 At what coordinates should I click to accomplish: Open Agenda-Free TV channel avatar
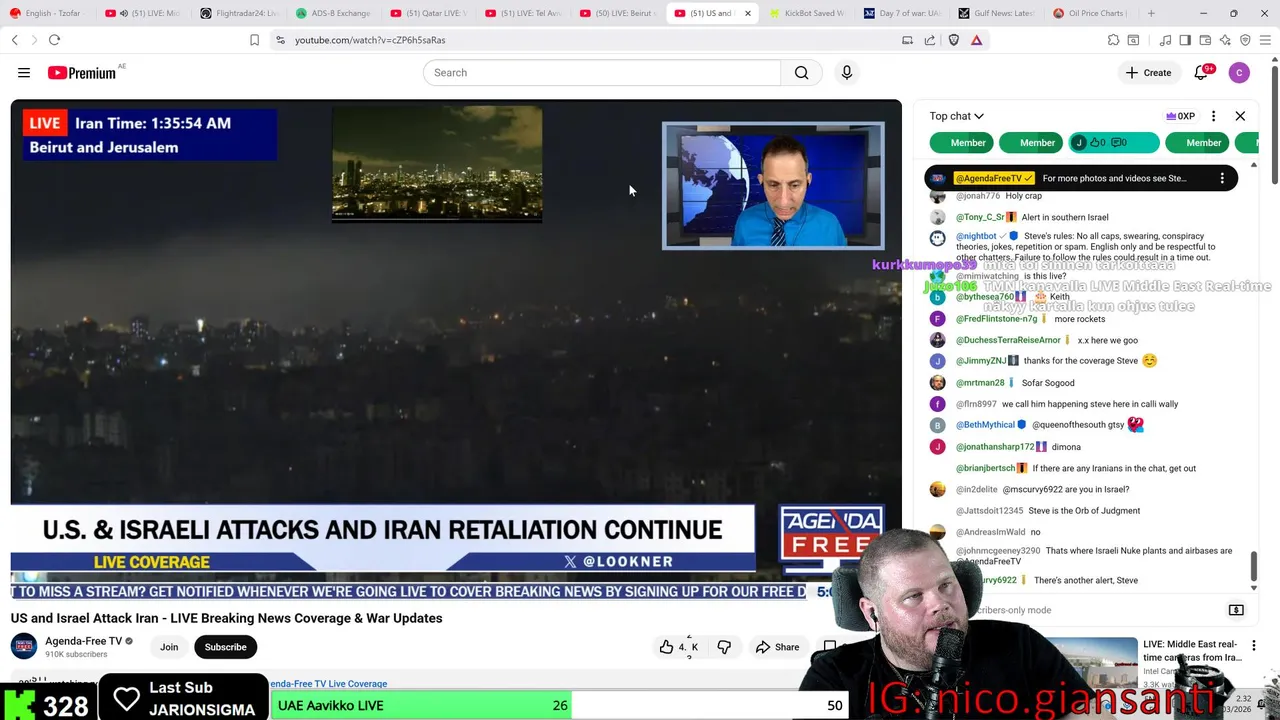[x=24, y=647]
